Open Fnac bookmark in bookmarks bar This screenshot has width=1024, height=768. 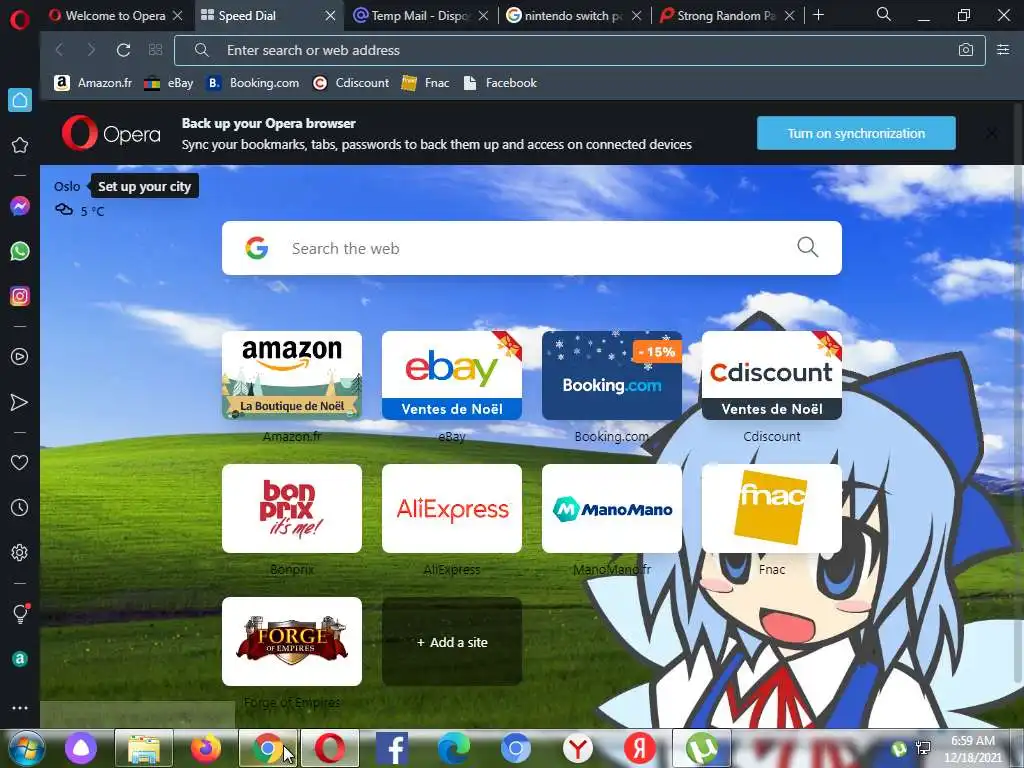click(x=425, y=83)
